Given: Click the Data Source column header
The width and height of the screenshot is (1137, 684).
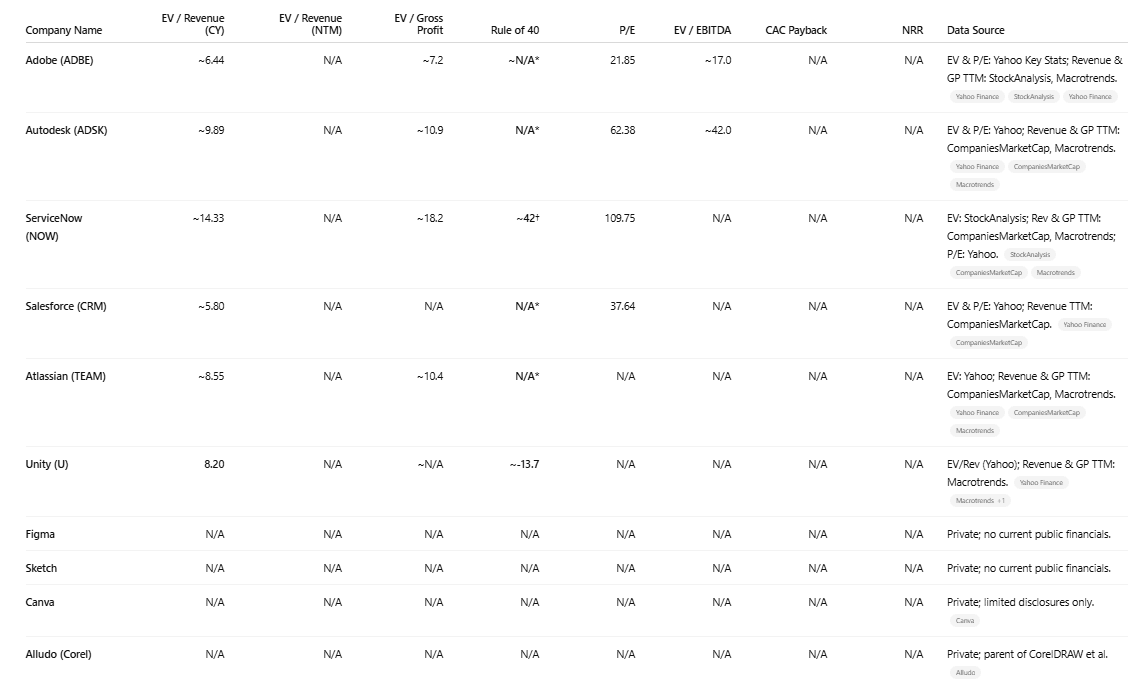Looking at the screenshot, I should [x=975, y=30].
